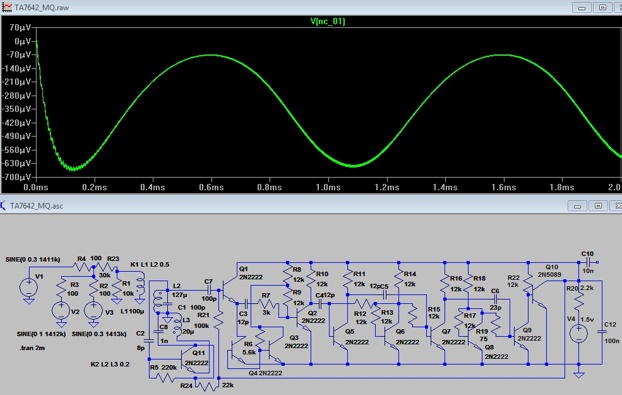
Task: Maximize the TA7642_MQ.raw waveform window
Action: click(602, 8)
